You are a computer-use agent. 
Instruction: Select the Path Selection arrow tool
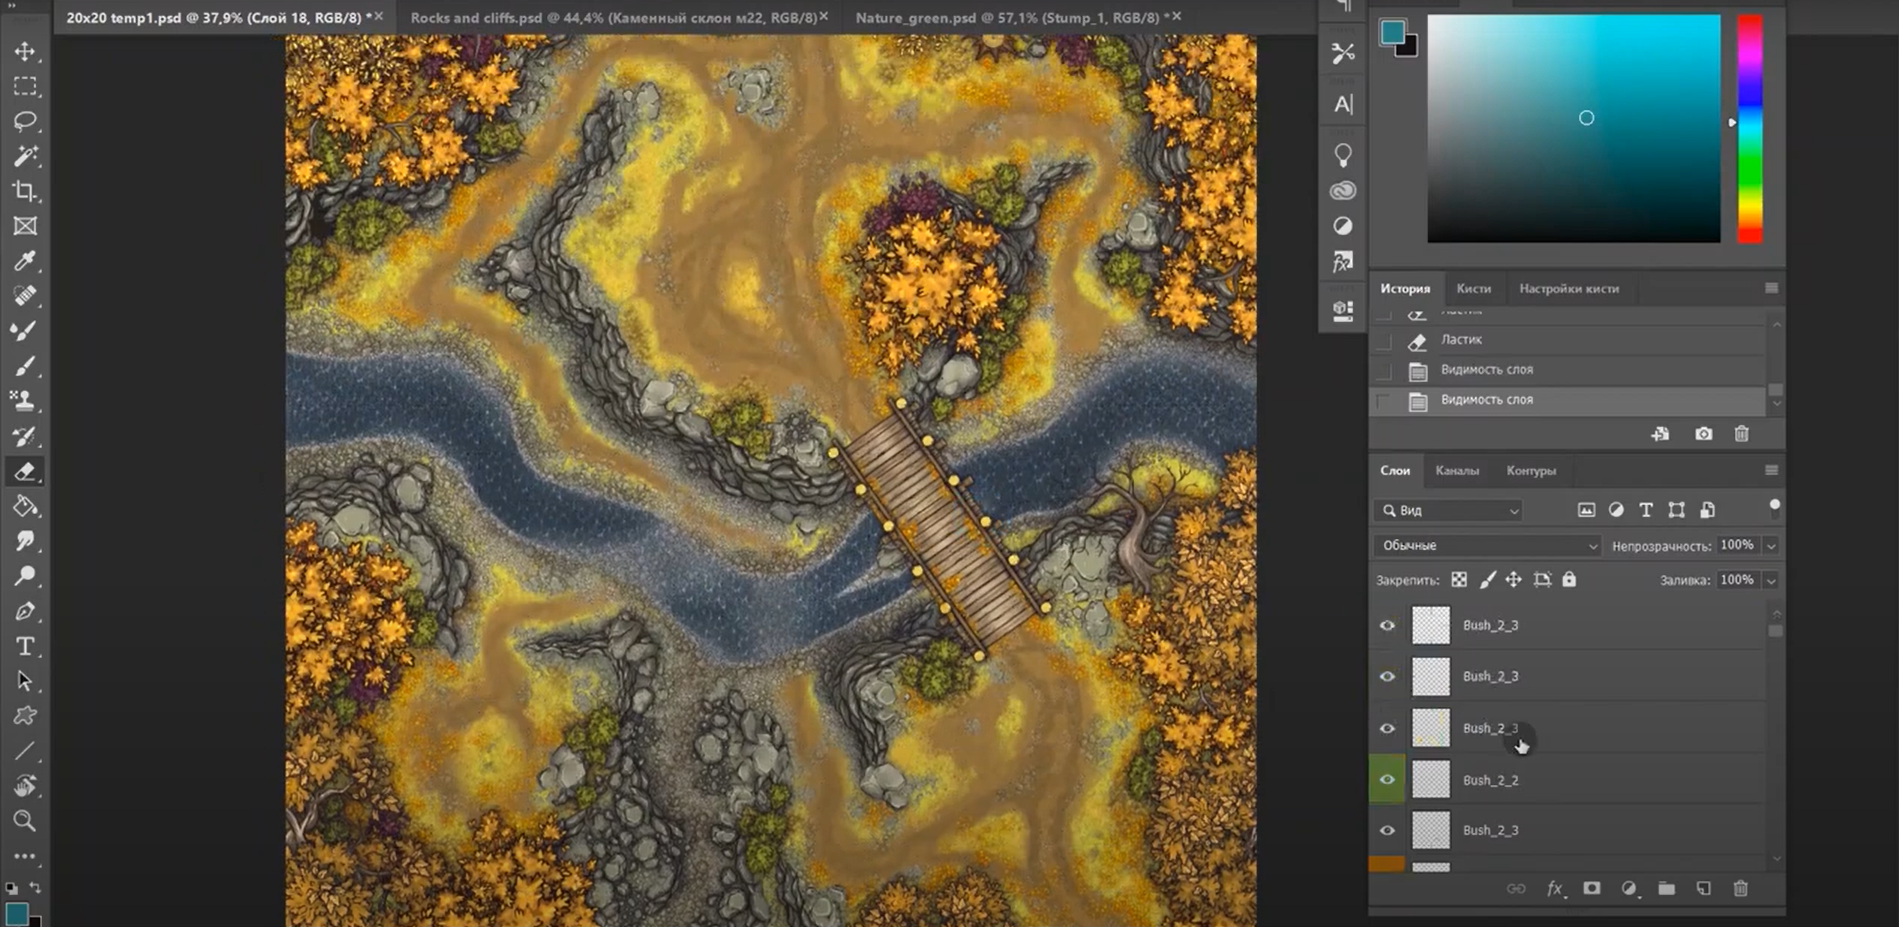click(25, 681)
